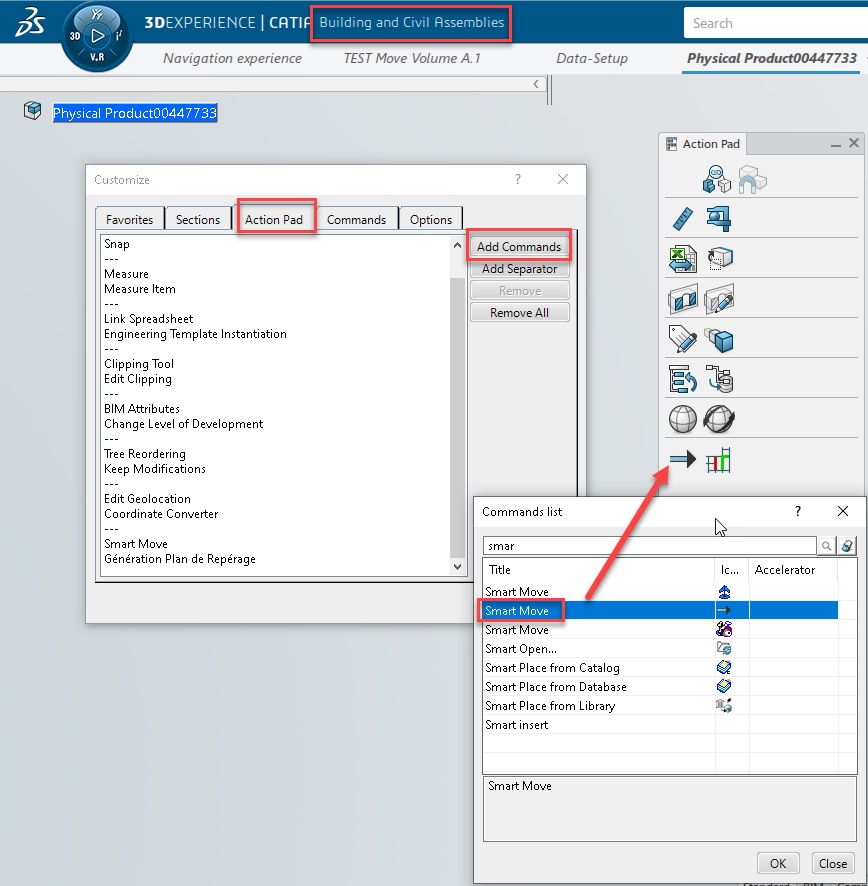Select Coordinate Converter in Customize list
This screenshot has width=868, height=886.
point(161,514)
